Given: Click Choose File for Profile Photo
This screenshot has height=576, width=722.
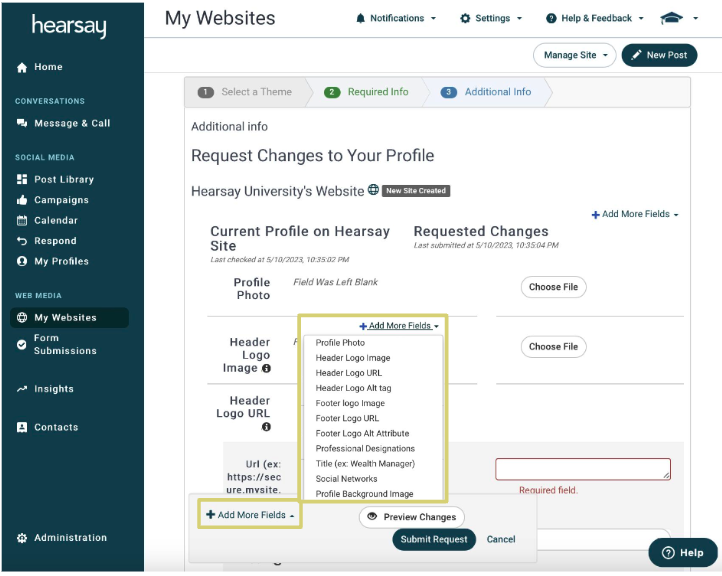Looking at the screenshot, I should pyautogui.click(x=553, y=287).
